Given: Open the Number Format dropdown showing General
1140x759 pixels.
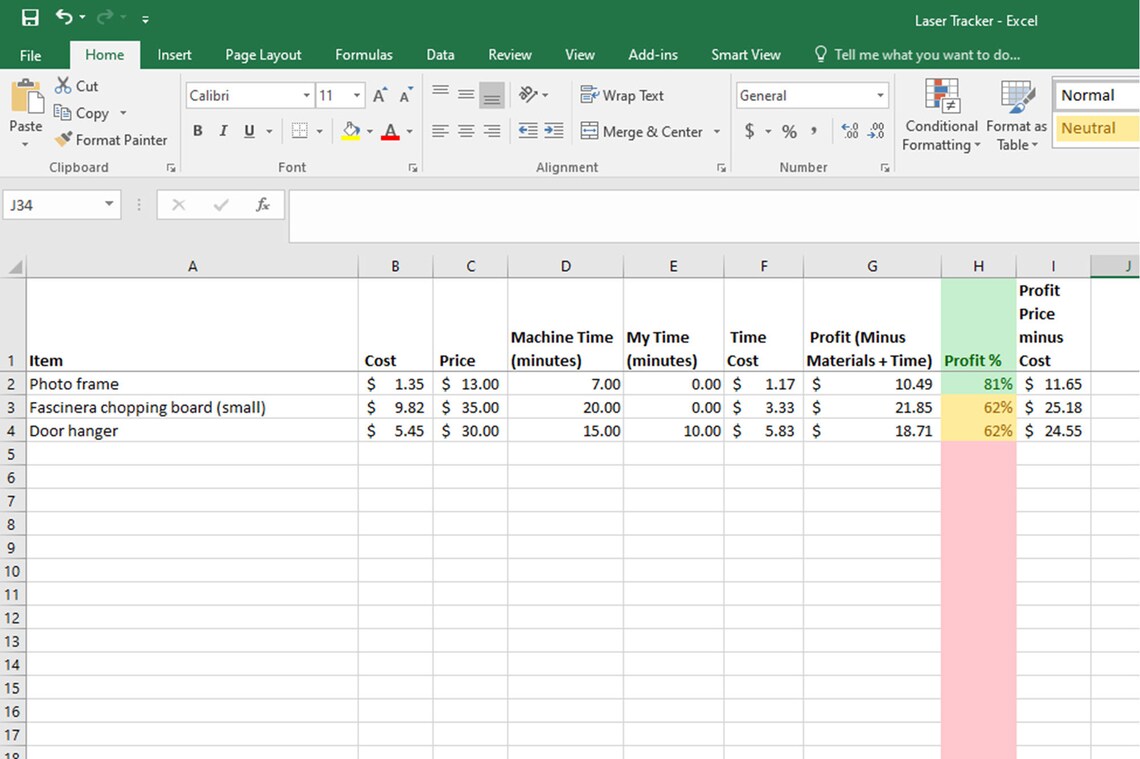Looking at the screenshot, I should (x=811, y=95).
